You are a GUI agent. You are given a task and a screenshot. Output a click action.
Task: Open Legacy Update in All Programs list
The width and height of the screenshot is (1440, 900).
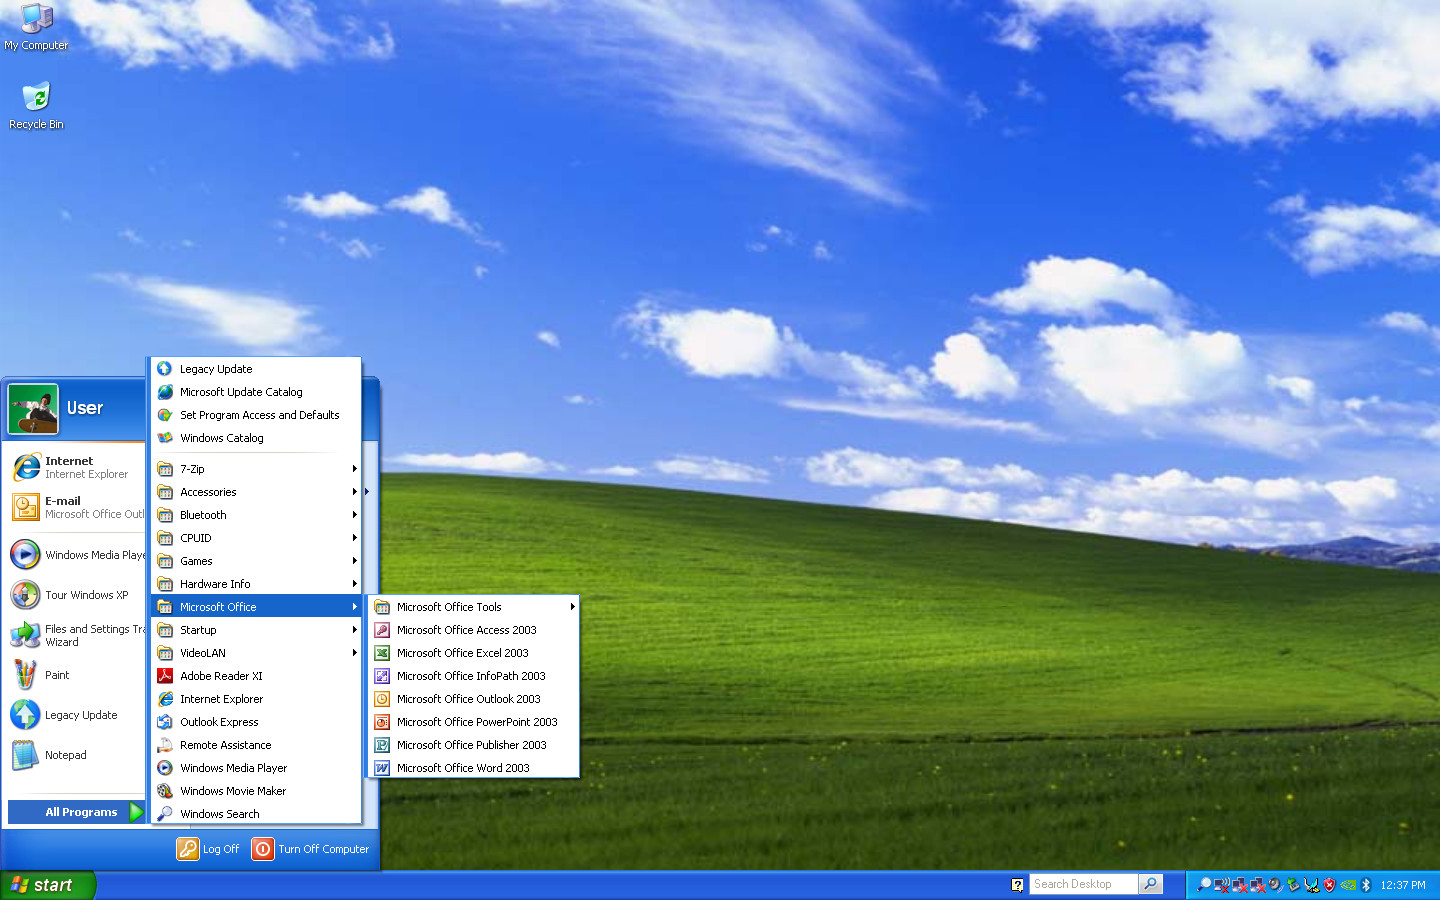click(x=256, y=369)
